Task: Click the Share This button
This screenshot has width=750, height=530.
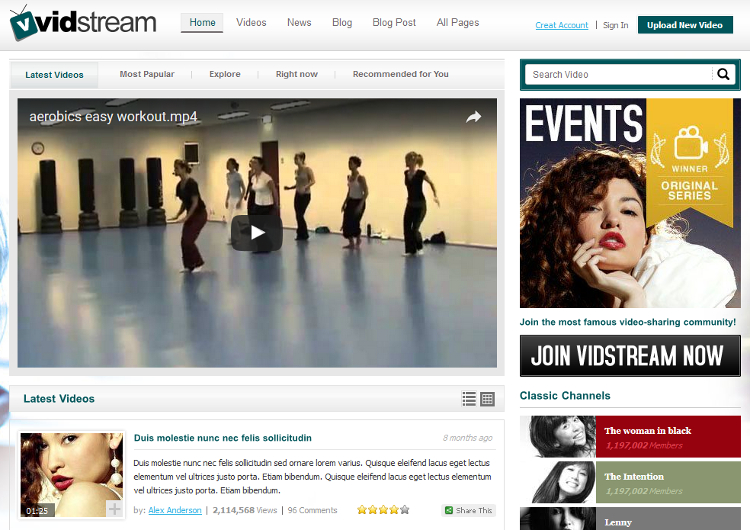Action: [x=468, y=510]
